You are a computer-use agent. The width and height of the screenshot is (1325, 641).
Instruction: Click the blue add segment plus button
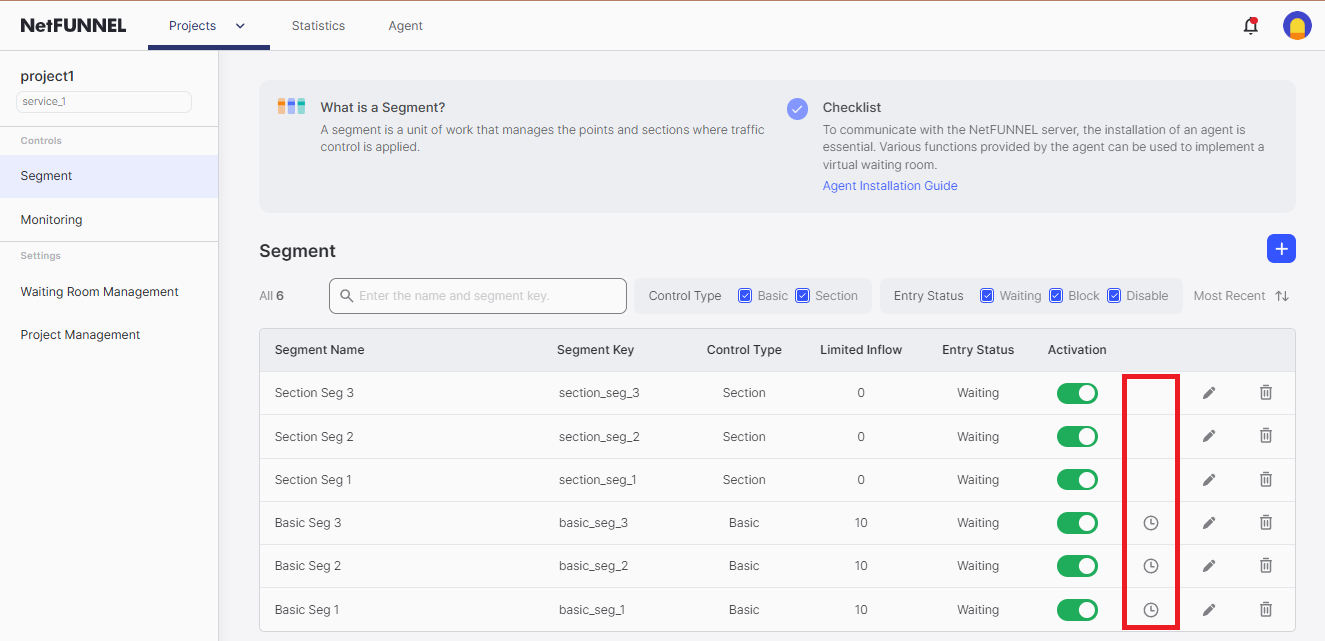[1281, 249]
